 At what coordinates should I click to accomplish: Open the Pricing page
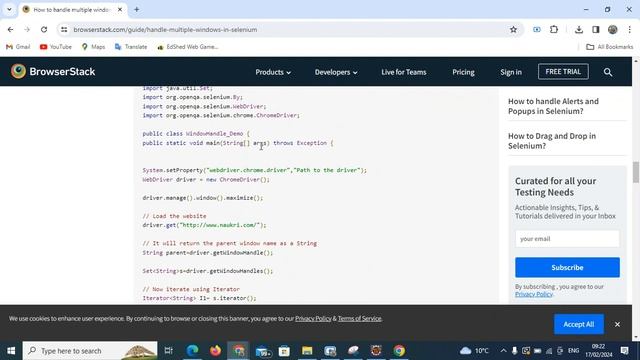(463, 72)
